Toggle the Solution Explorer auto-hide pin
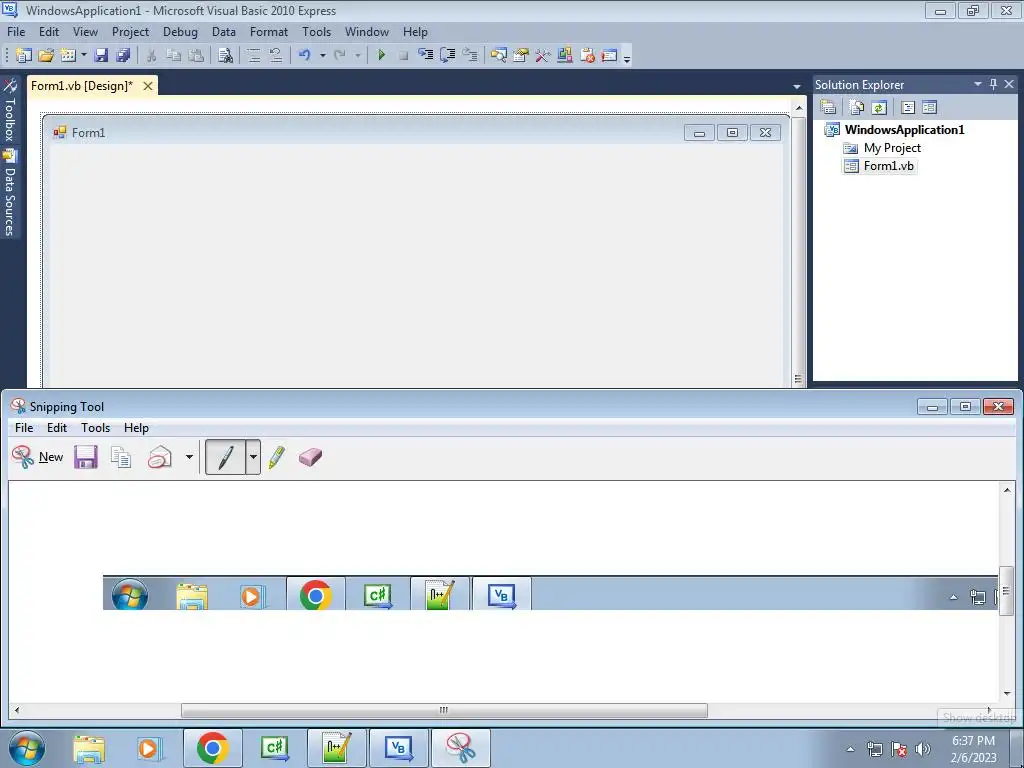Viewport: 1024px width, 768px height. pos(993,84)
